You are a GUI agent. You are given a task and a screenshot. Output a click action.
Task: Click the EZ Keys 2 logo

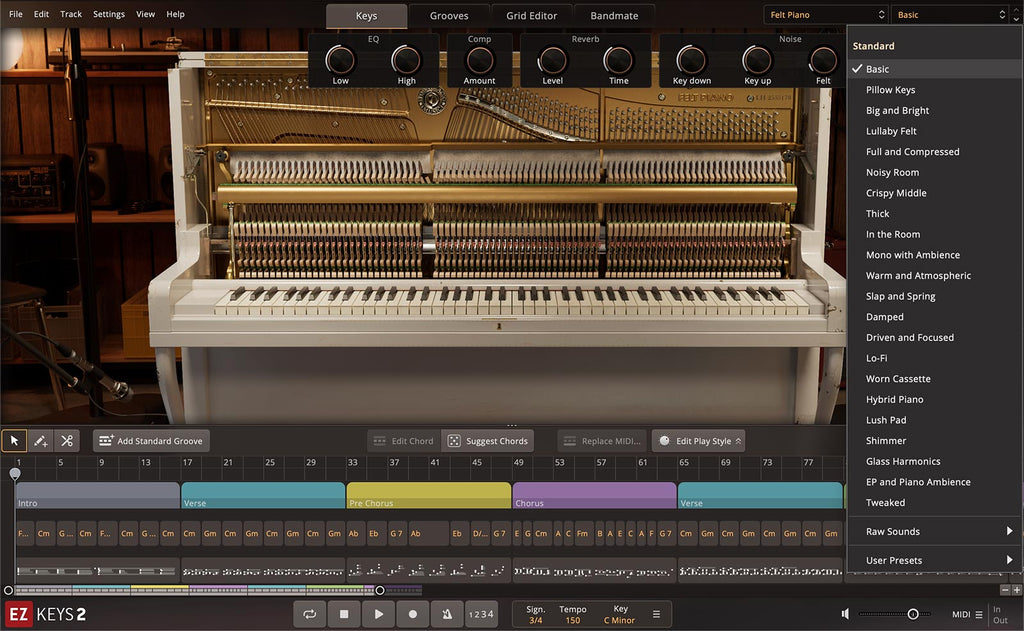[x=46, y=614]
